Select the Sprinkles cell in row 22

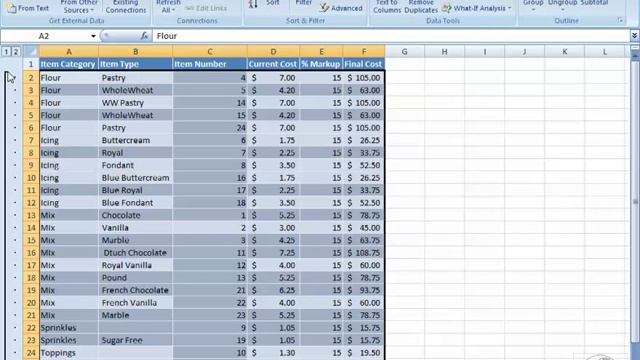click(69, 328)
